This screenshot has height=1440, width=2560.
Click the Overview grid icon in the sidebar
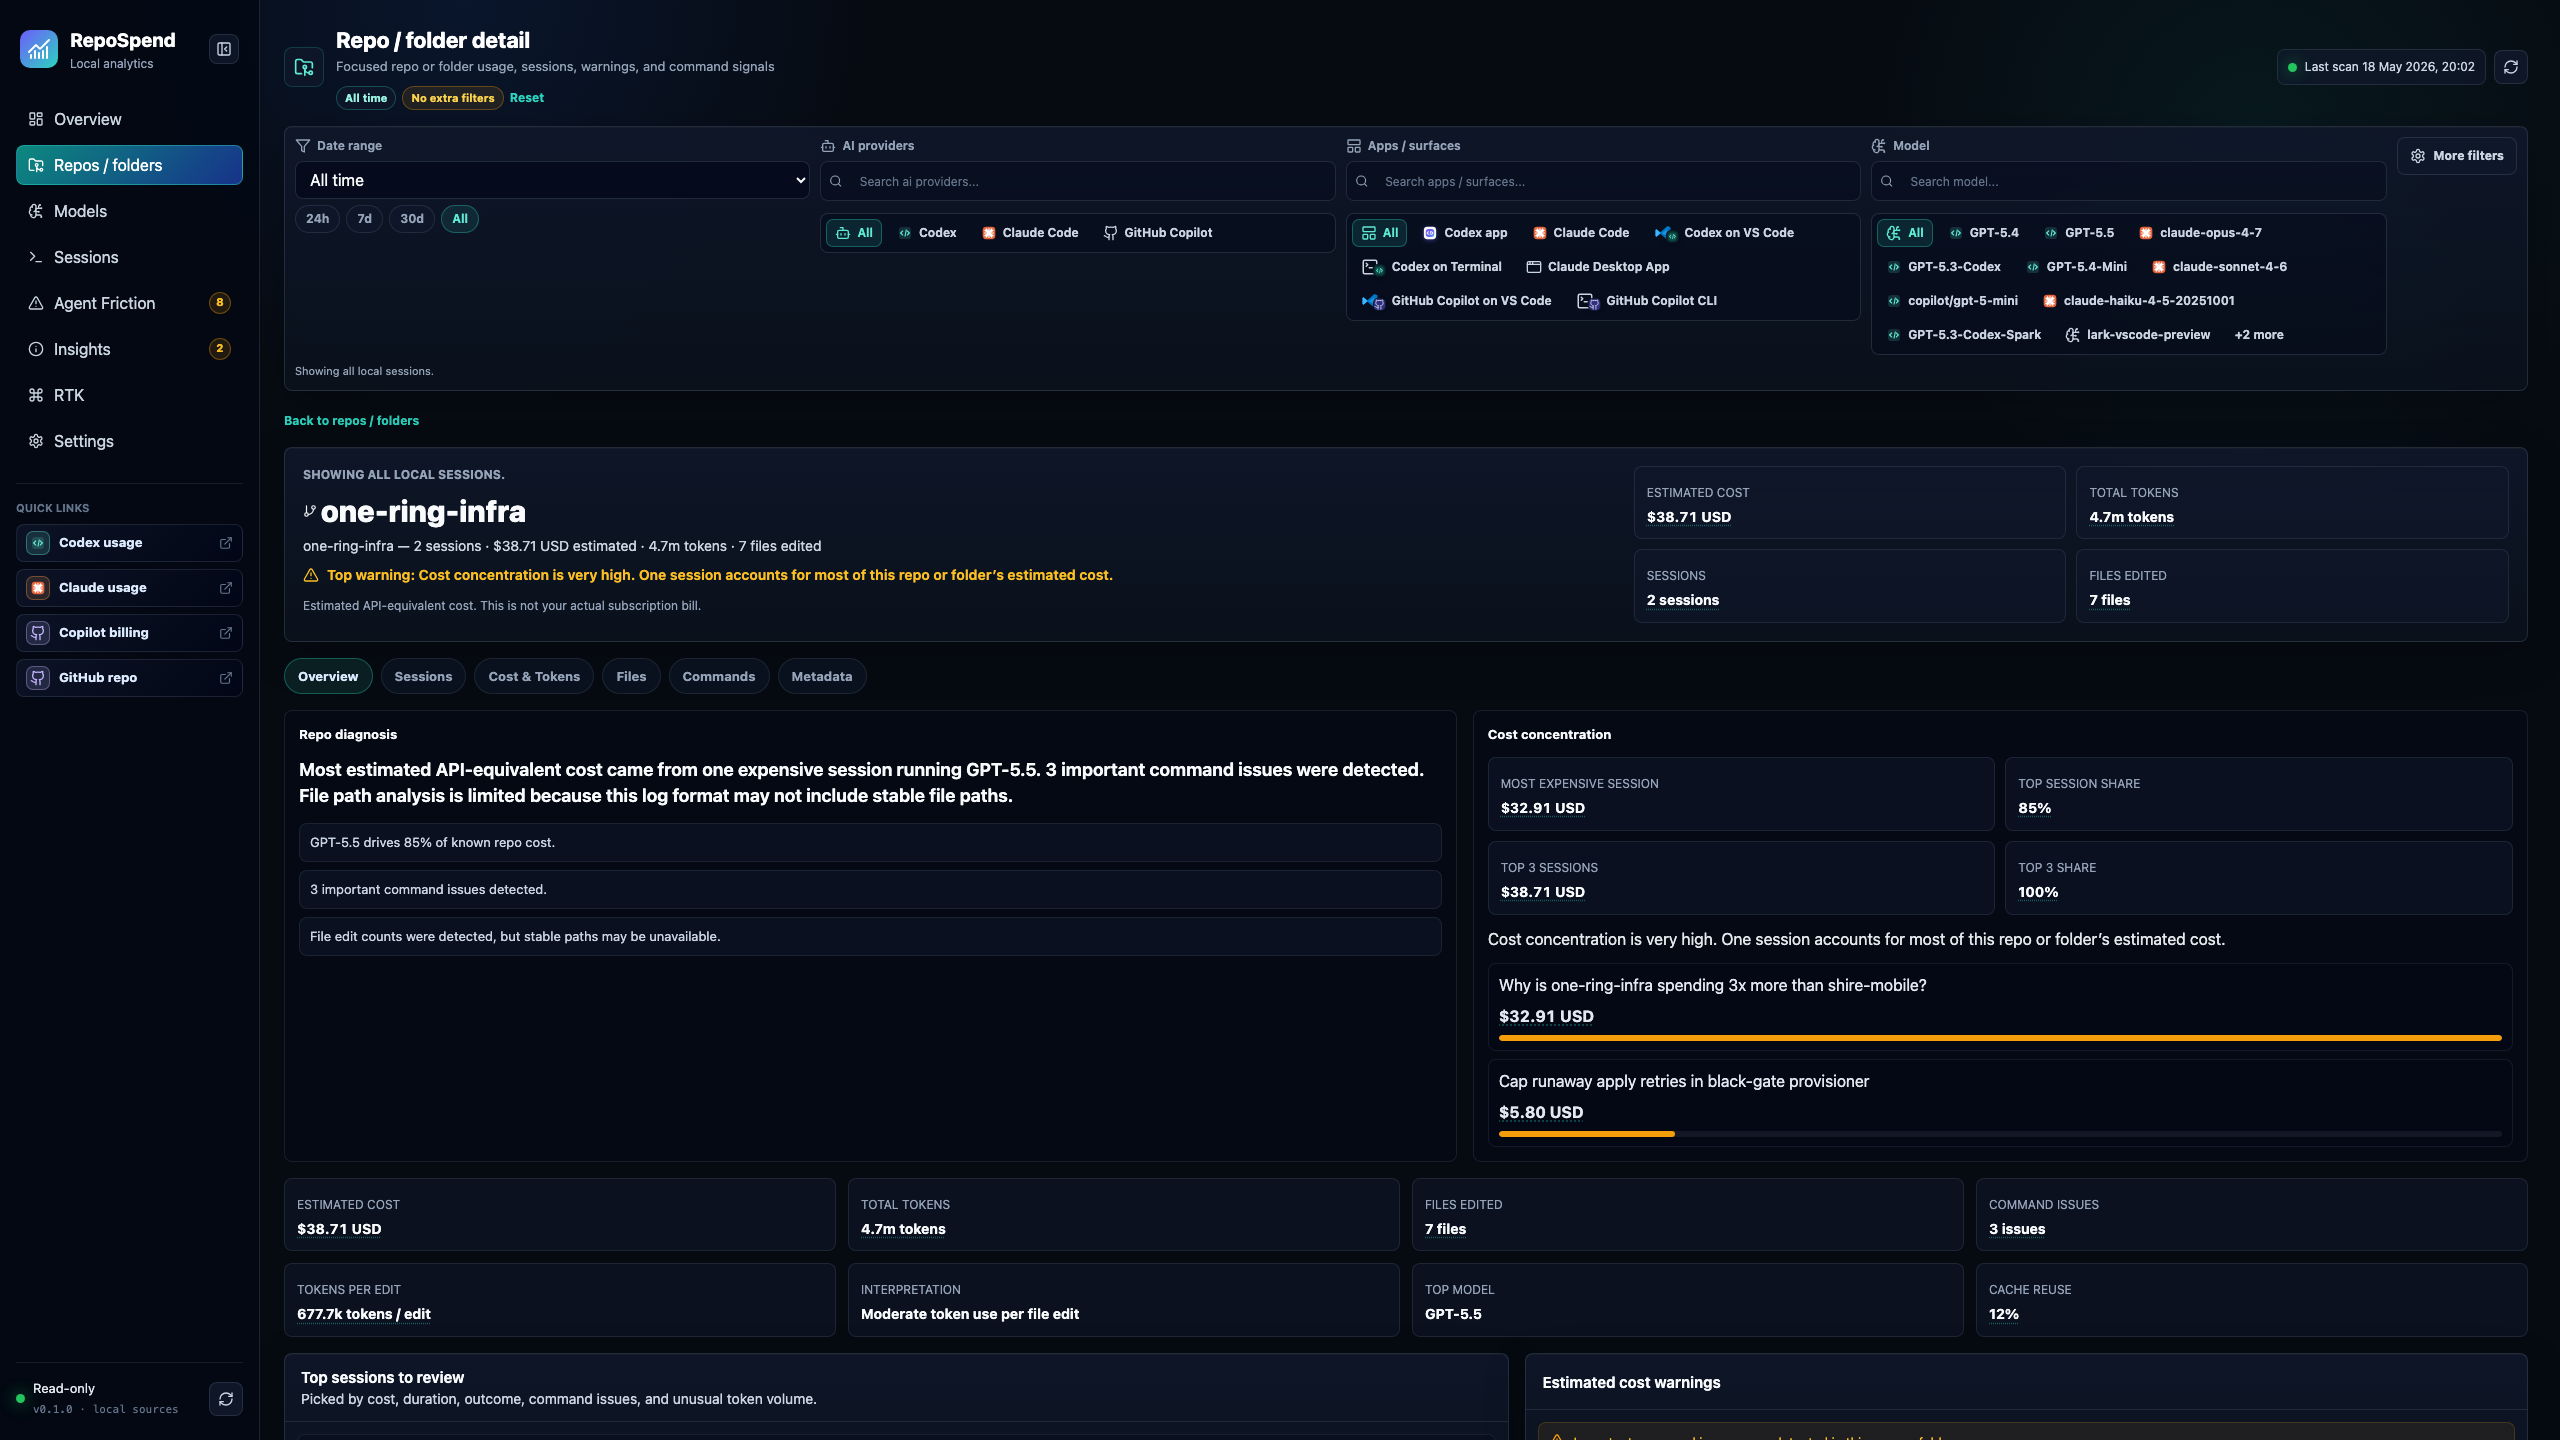point(36,119)
